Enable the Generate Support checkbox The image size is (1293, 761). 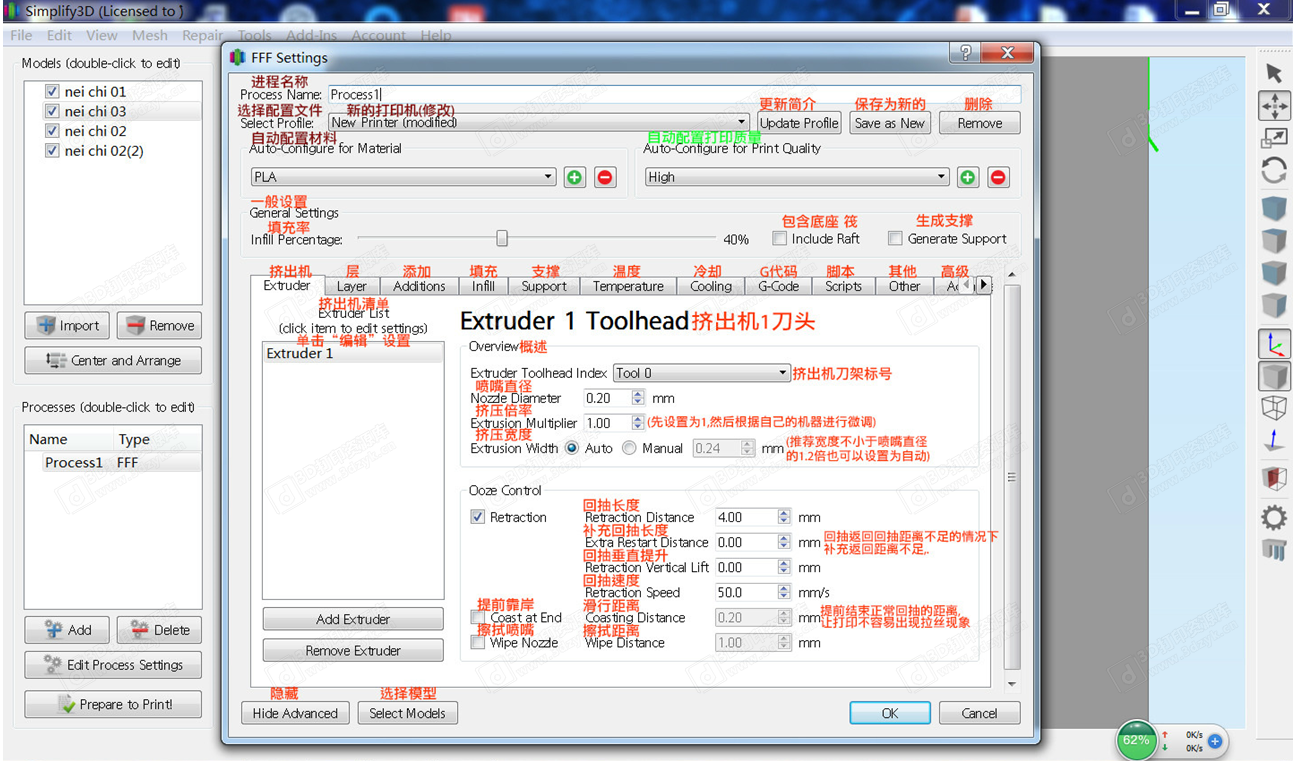coord(895,239)
